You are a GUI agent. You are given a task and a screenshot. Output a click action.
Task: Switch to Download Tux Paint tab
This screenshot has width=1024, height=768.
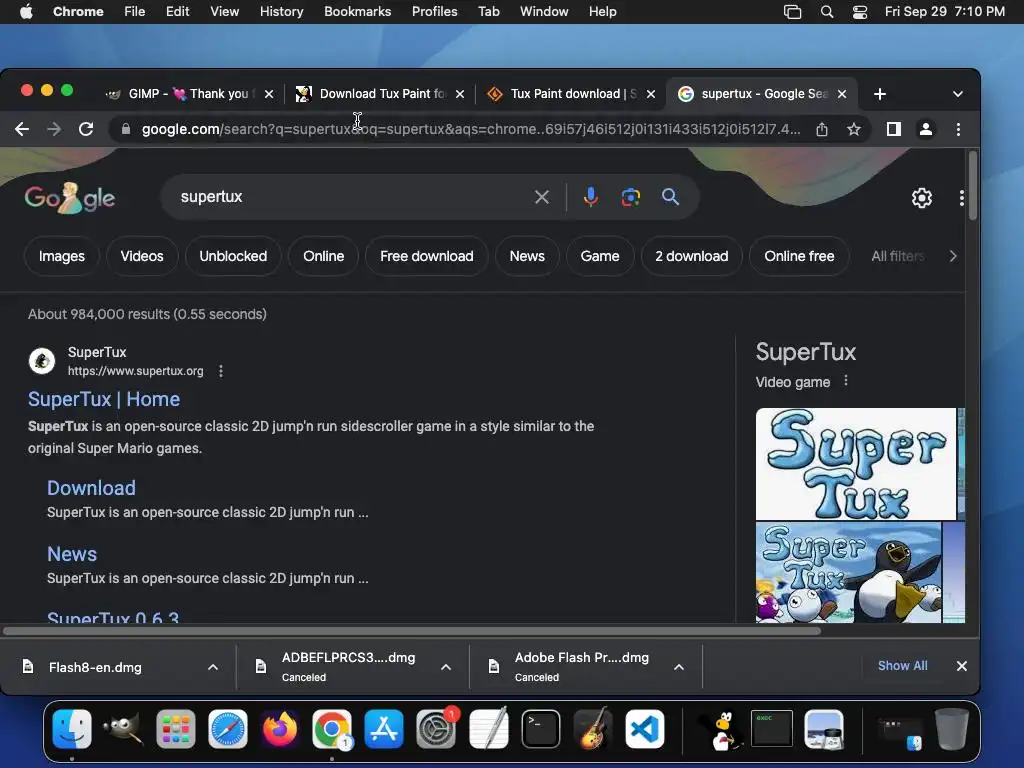click(x=380, y=94)
